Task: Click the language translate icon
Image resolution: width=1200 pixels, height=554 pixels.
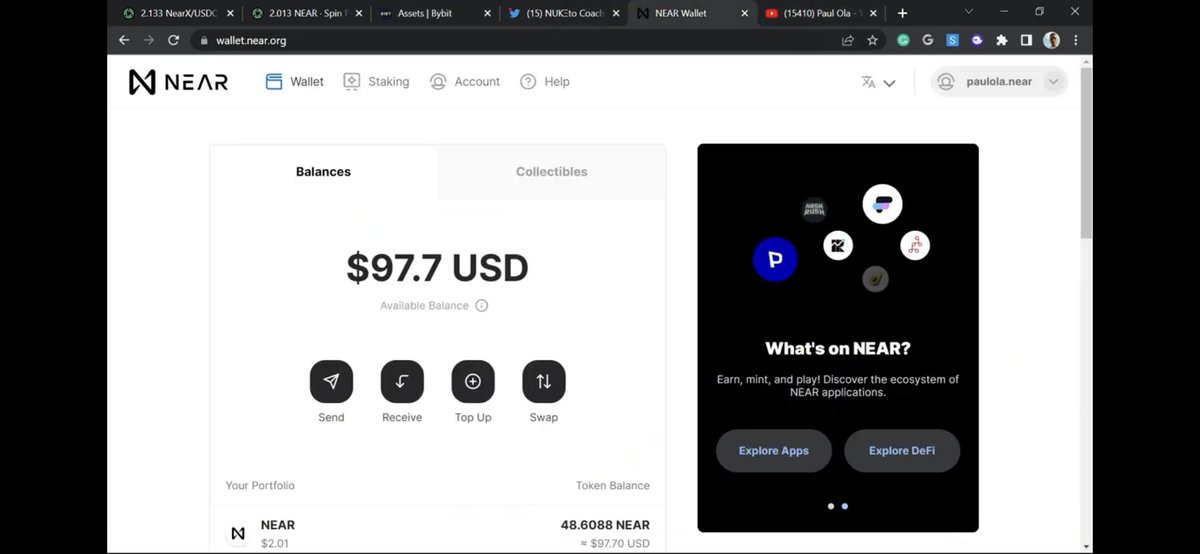Action: click(x=868, y=82)
